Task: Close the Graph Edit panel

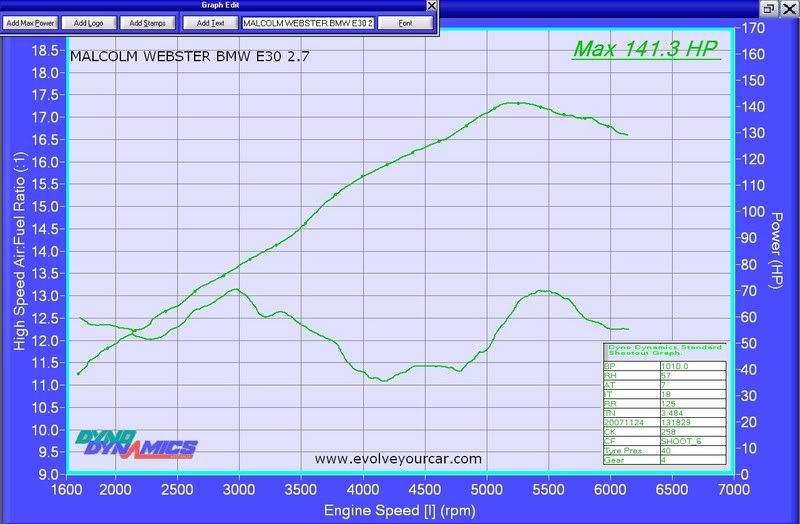Action: 431,6
